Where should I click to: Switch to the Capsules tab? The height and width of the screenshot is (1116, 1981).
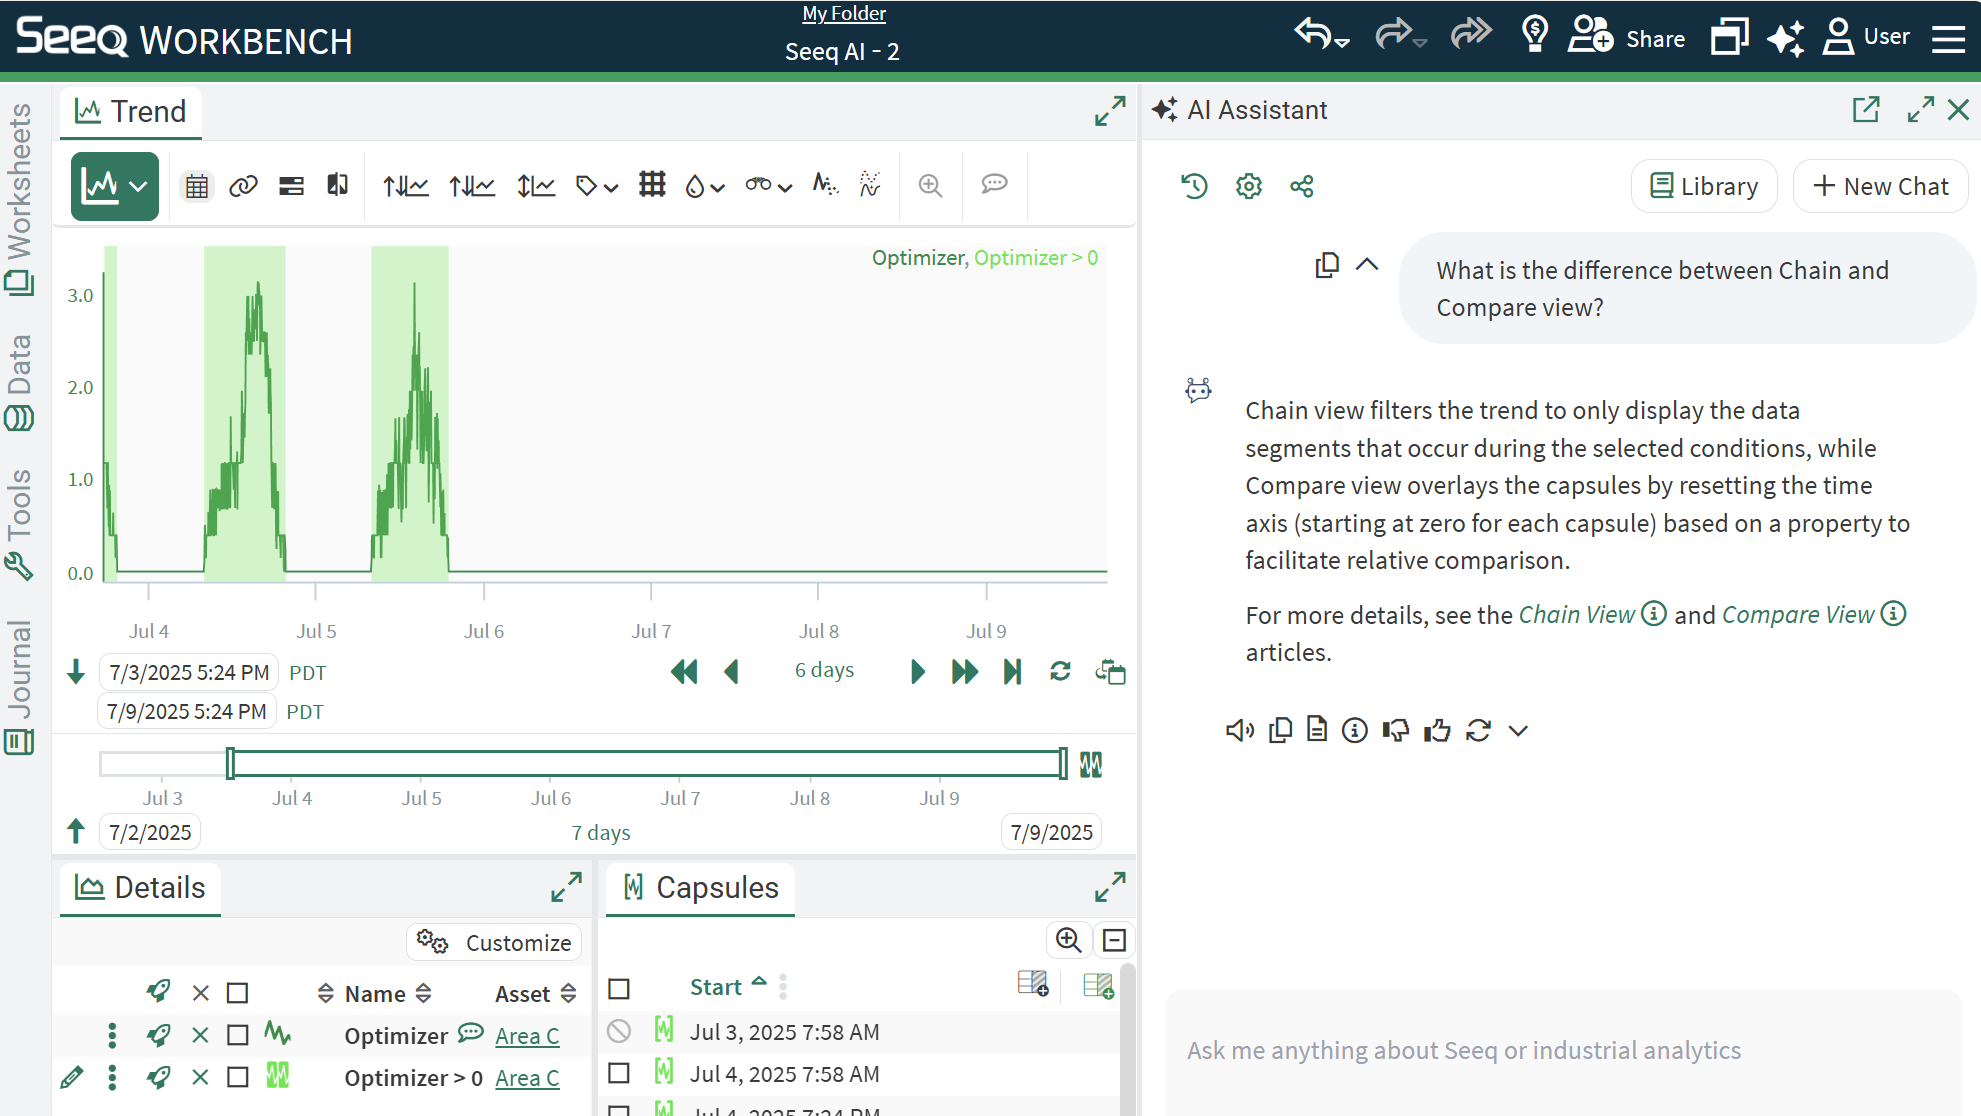coord(701,888)
